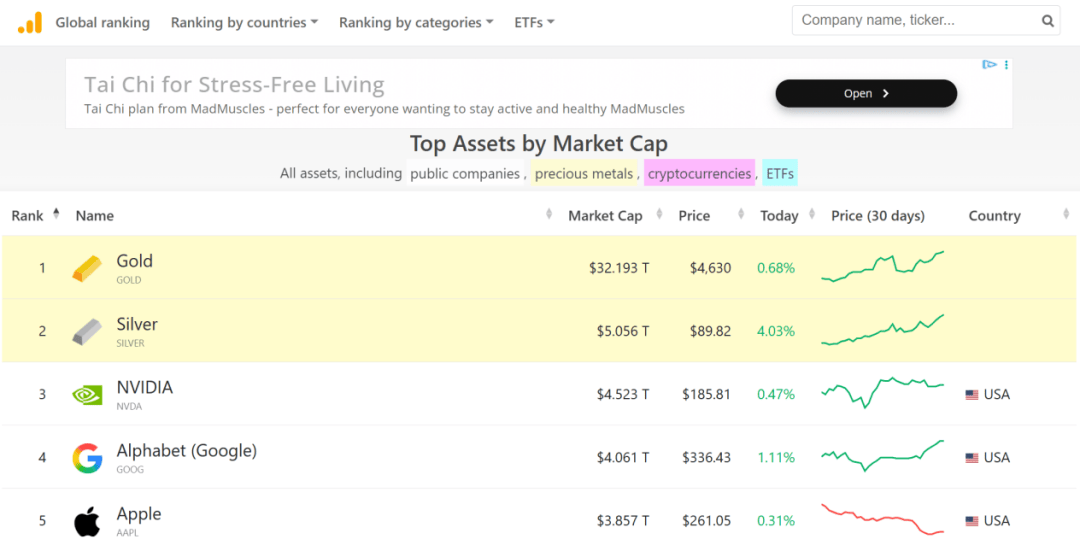Image resolution: width=1080 pixels, height=545 pixels.
Task: Click the orange bar chart site logo
Action: coord(30,22)
